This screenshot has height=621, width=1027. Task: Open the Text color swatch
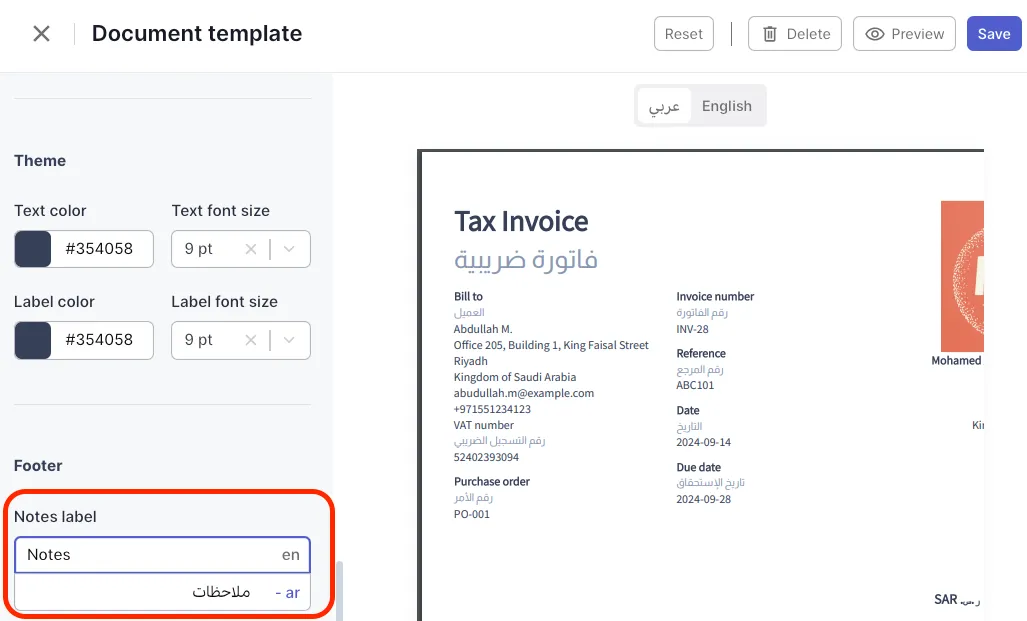pyautogui.click(x=33, y=249)
